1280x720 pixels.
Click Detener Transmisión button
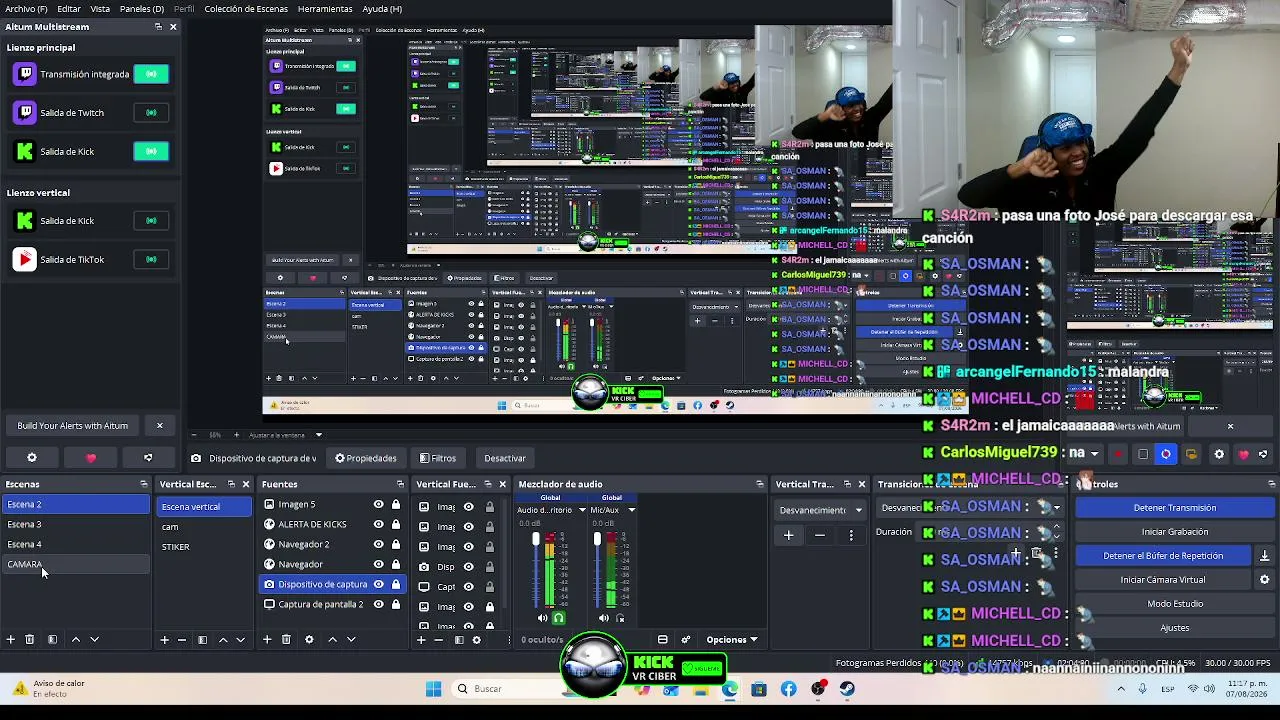[x=1174, y=508]
